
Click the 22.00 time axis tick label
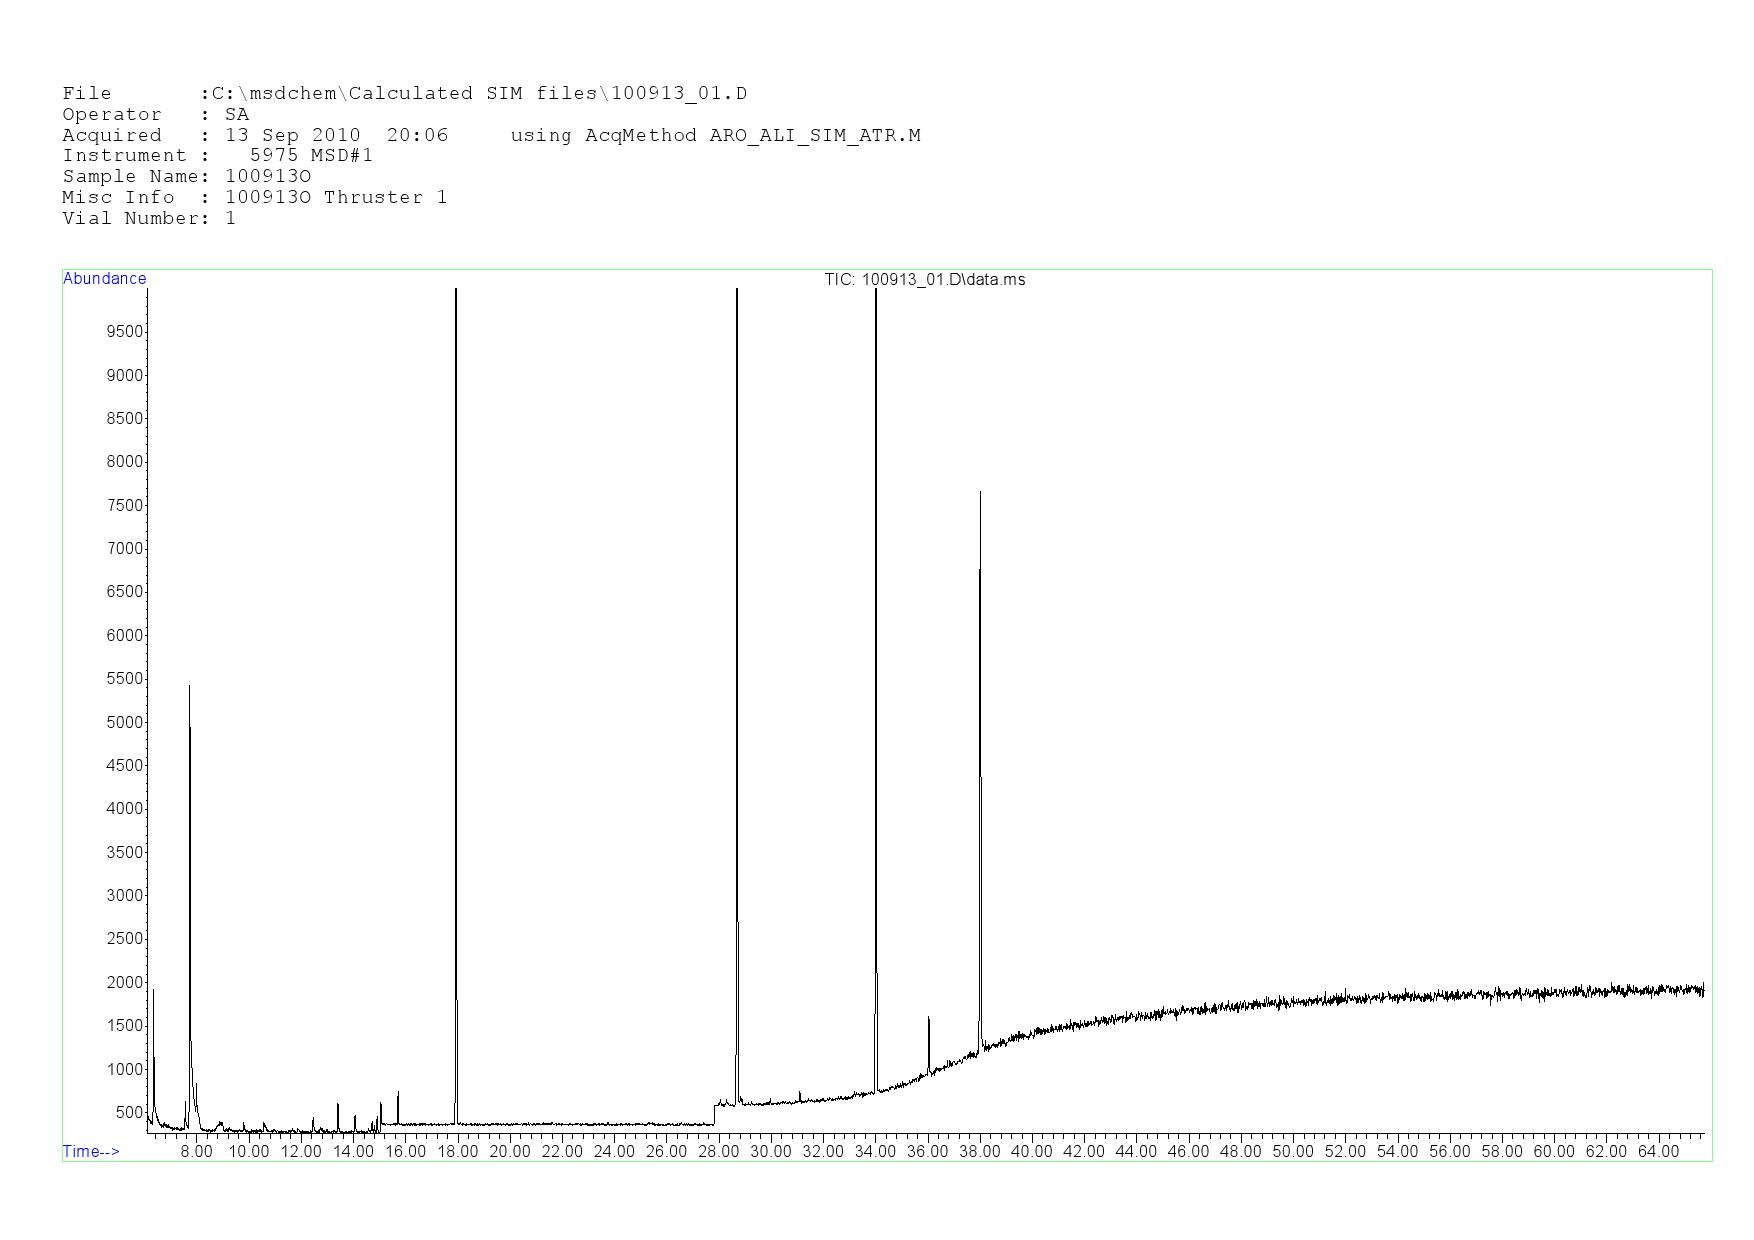pyautogui.click(x=562, y=1152)
